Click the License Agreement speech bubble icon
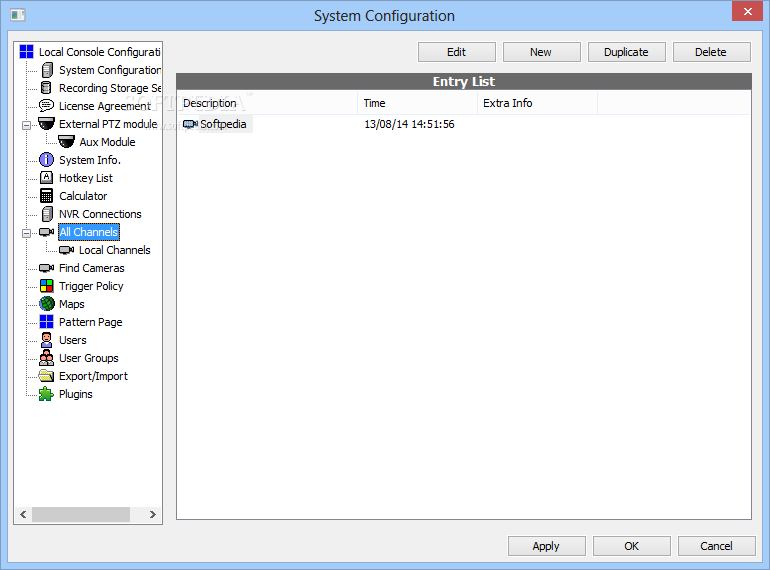Image resolution: width=770 pixels, height=570 pixels. tap(46, 106)
